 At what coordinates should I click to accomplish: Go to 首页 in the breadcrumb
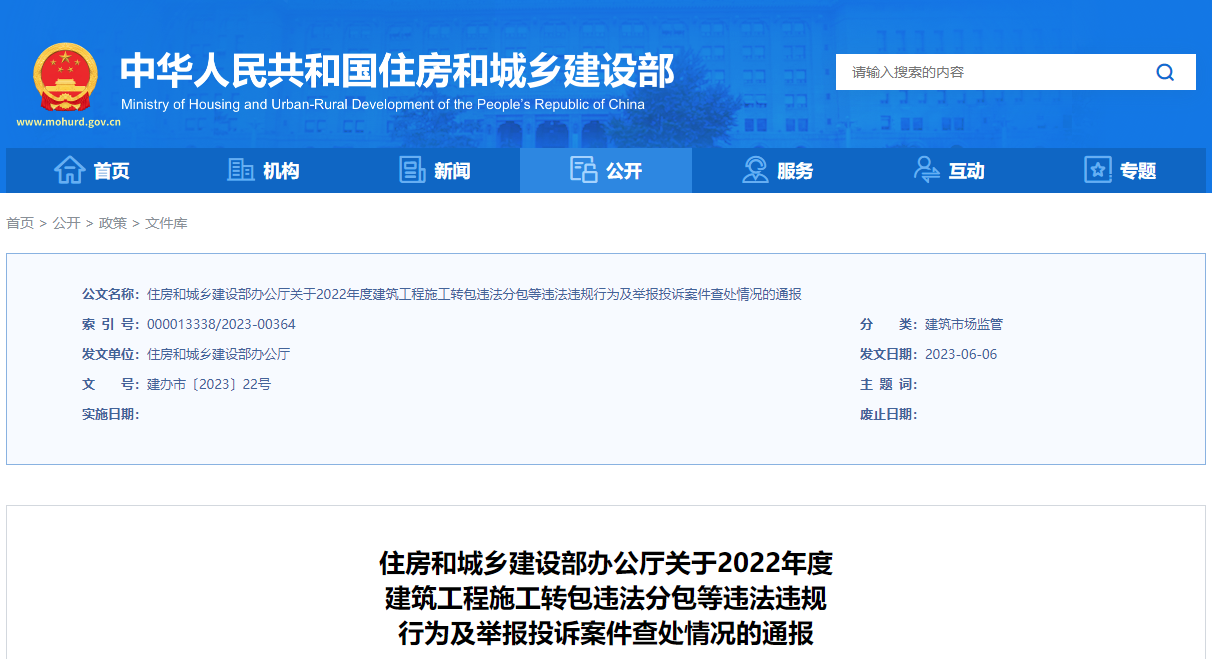[20, 223]
